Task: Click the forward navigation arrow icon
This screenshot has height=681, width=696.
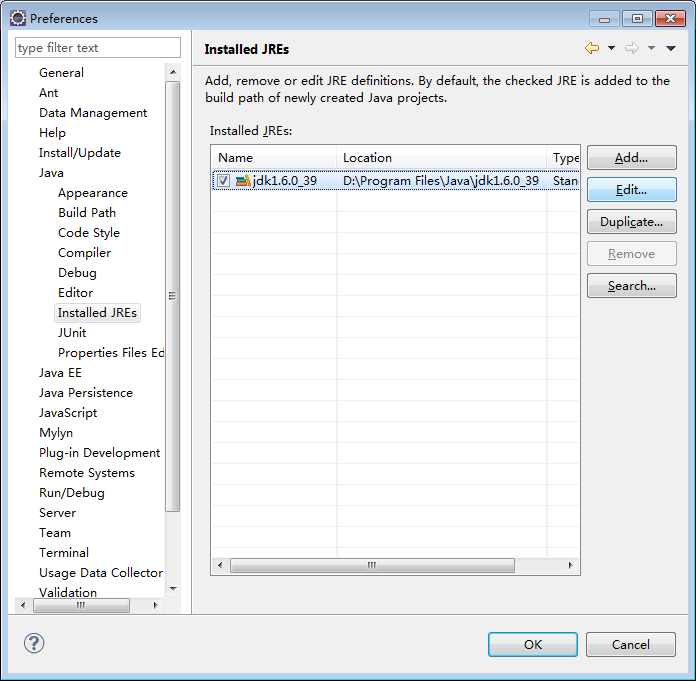Action: pyautogui.click(x=632, y=48)
